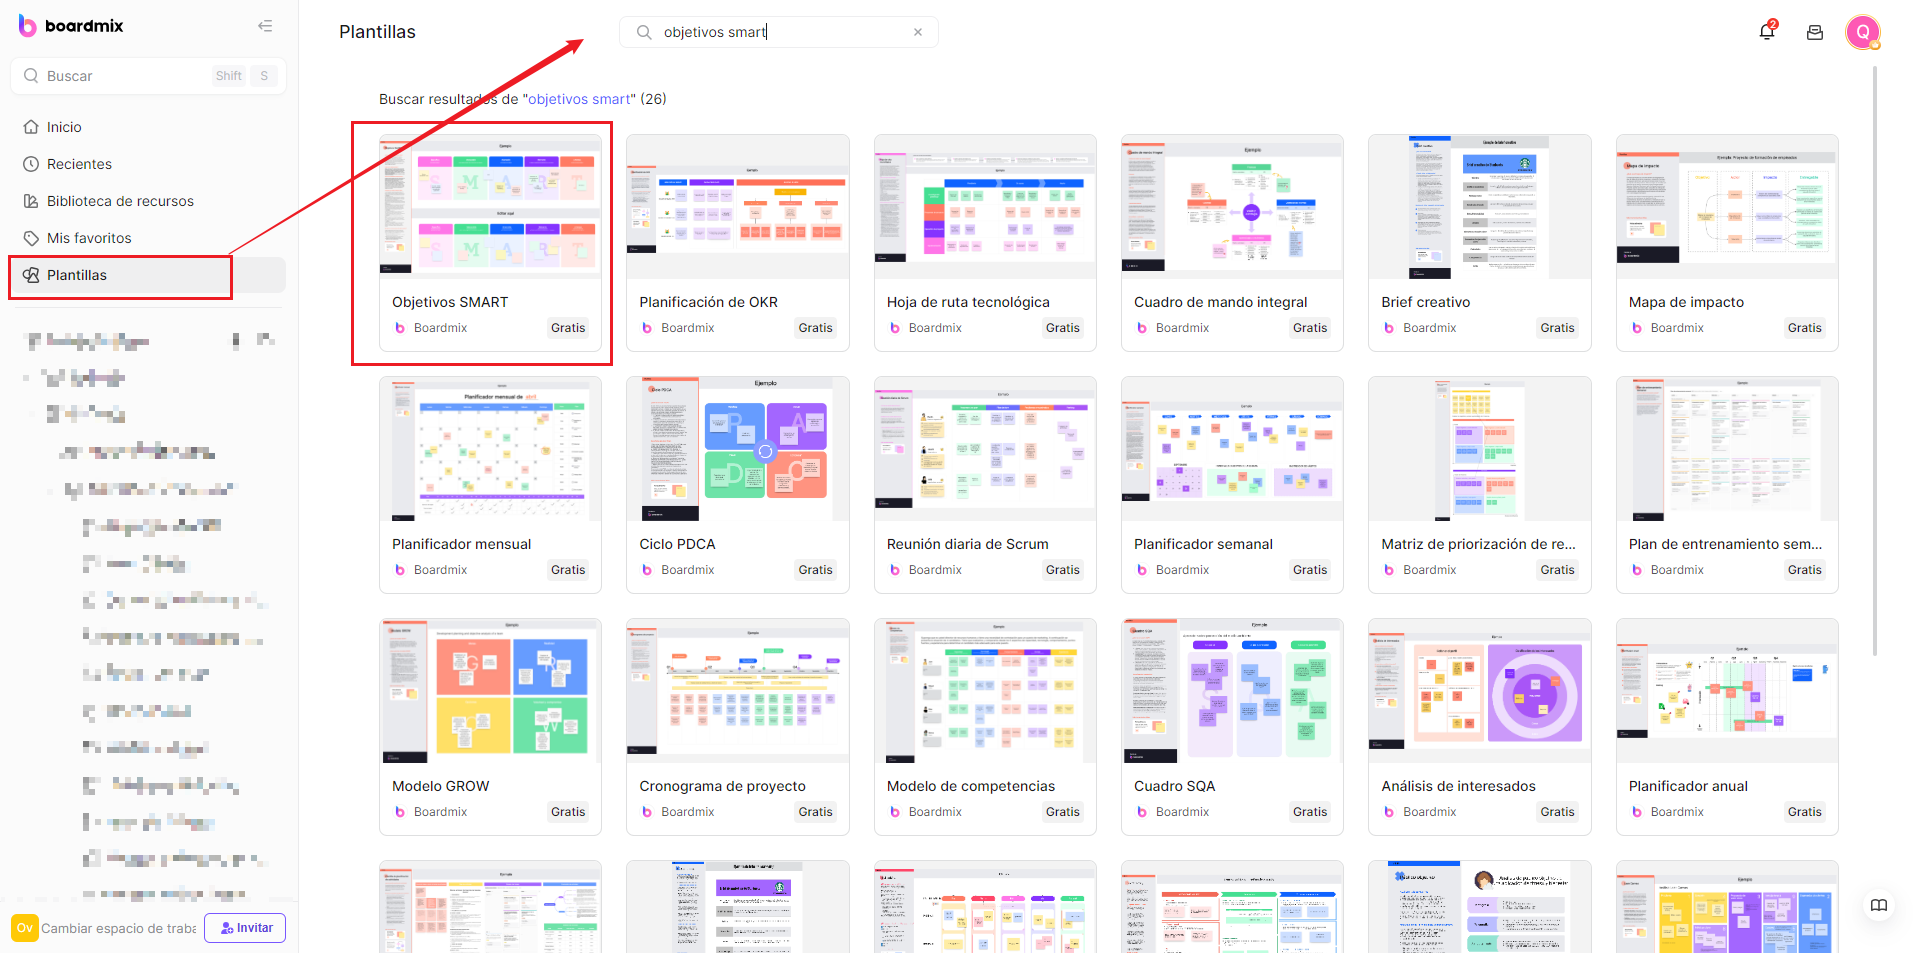Open the Planificador semanal template
This screenshot has height=953, width=1919.
[1232, 485]
